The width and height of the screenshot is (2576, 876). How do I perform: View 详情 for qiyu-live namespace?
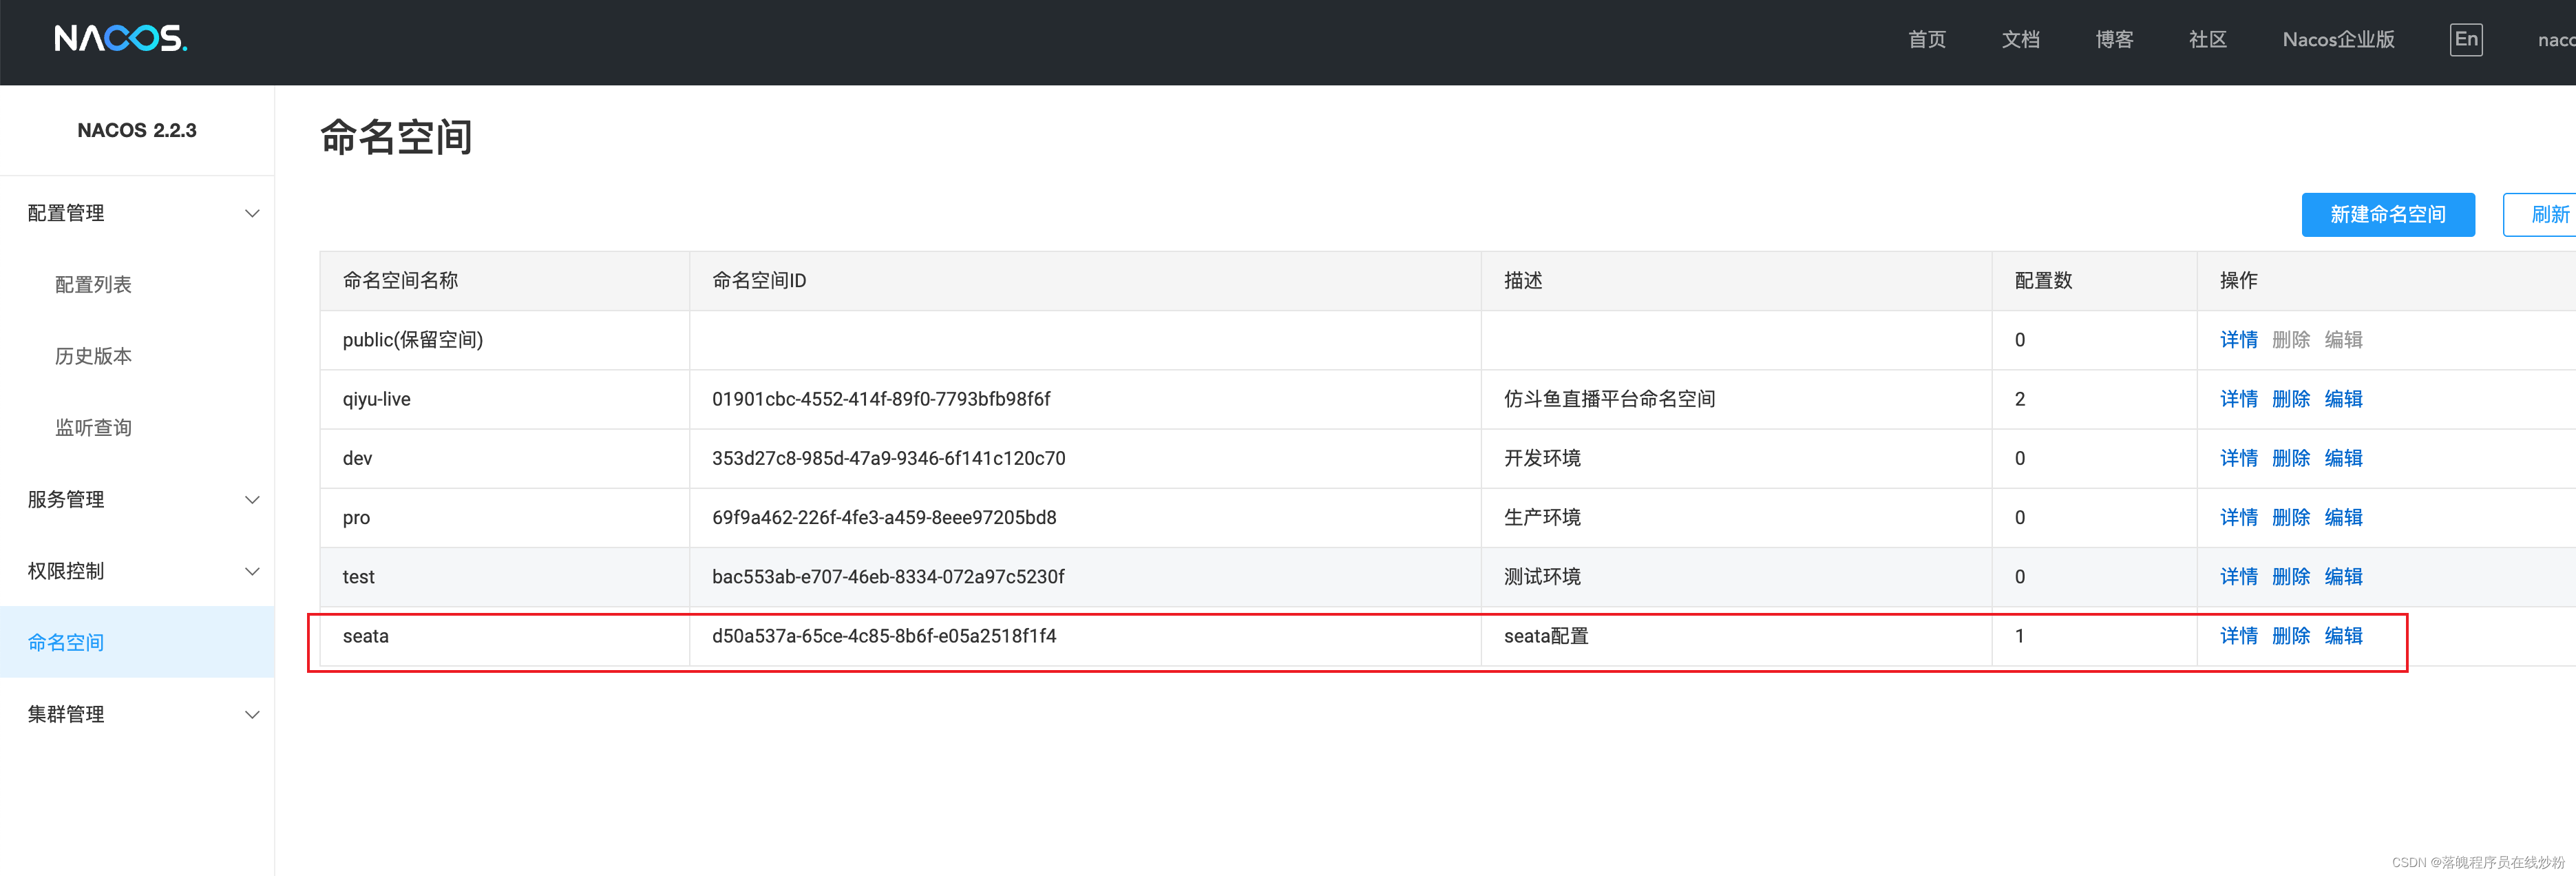click(x=2238, y=399)
